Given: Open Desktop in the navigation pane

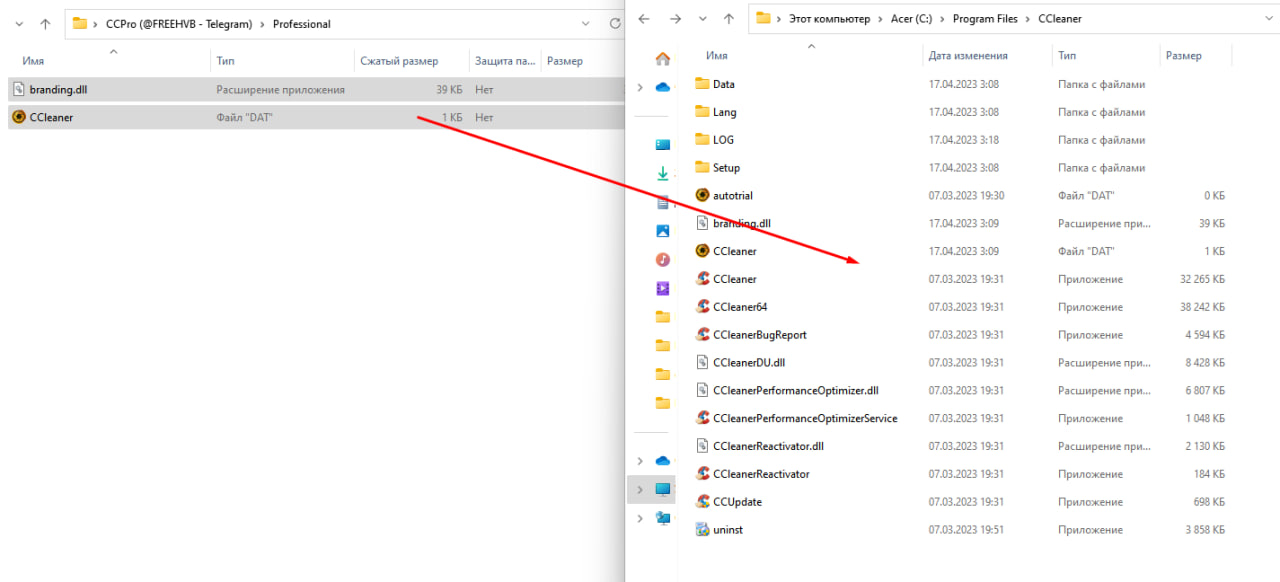Looking at the screenshot, I should 662,145.
